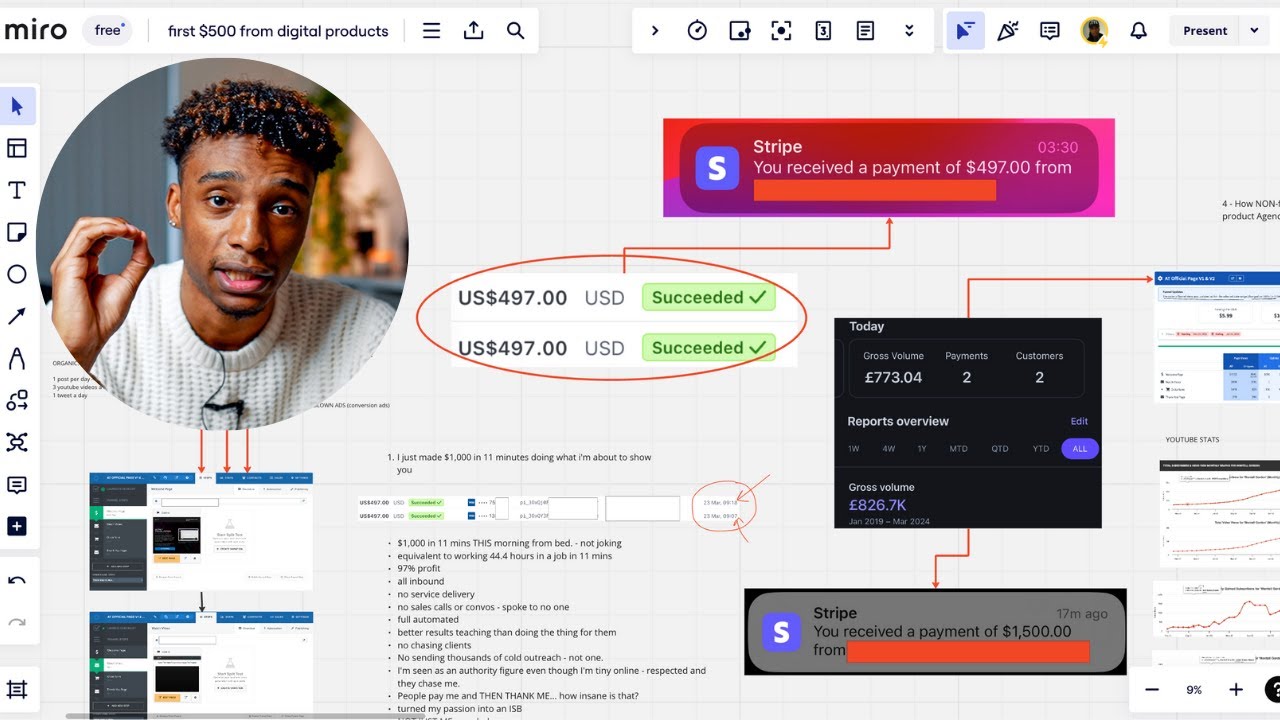Image resolution: width=1280 pixels, height=720 pixels.
Task: Click 'I just made $1,000 in 11 minutes' text
Action: tap(524, 463)
